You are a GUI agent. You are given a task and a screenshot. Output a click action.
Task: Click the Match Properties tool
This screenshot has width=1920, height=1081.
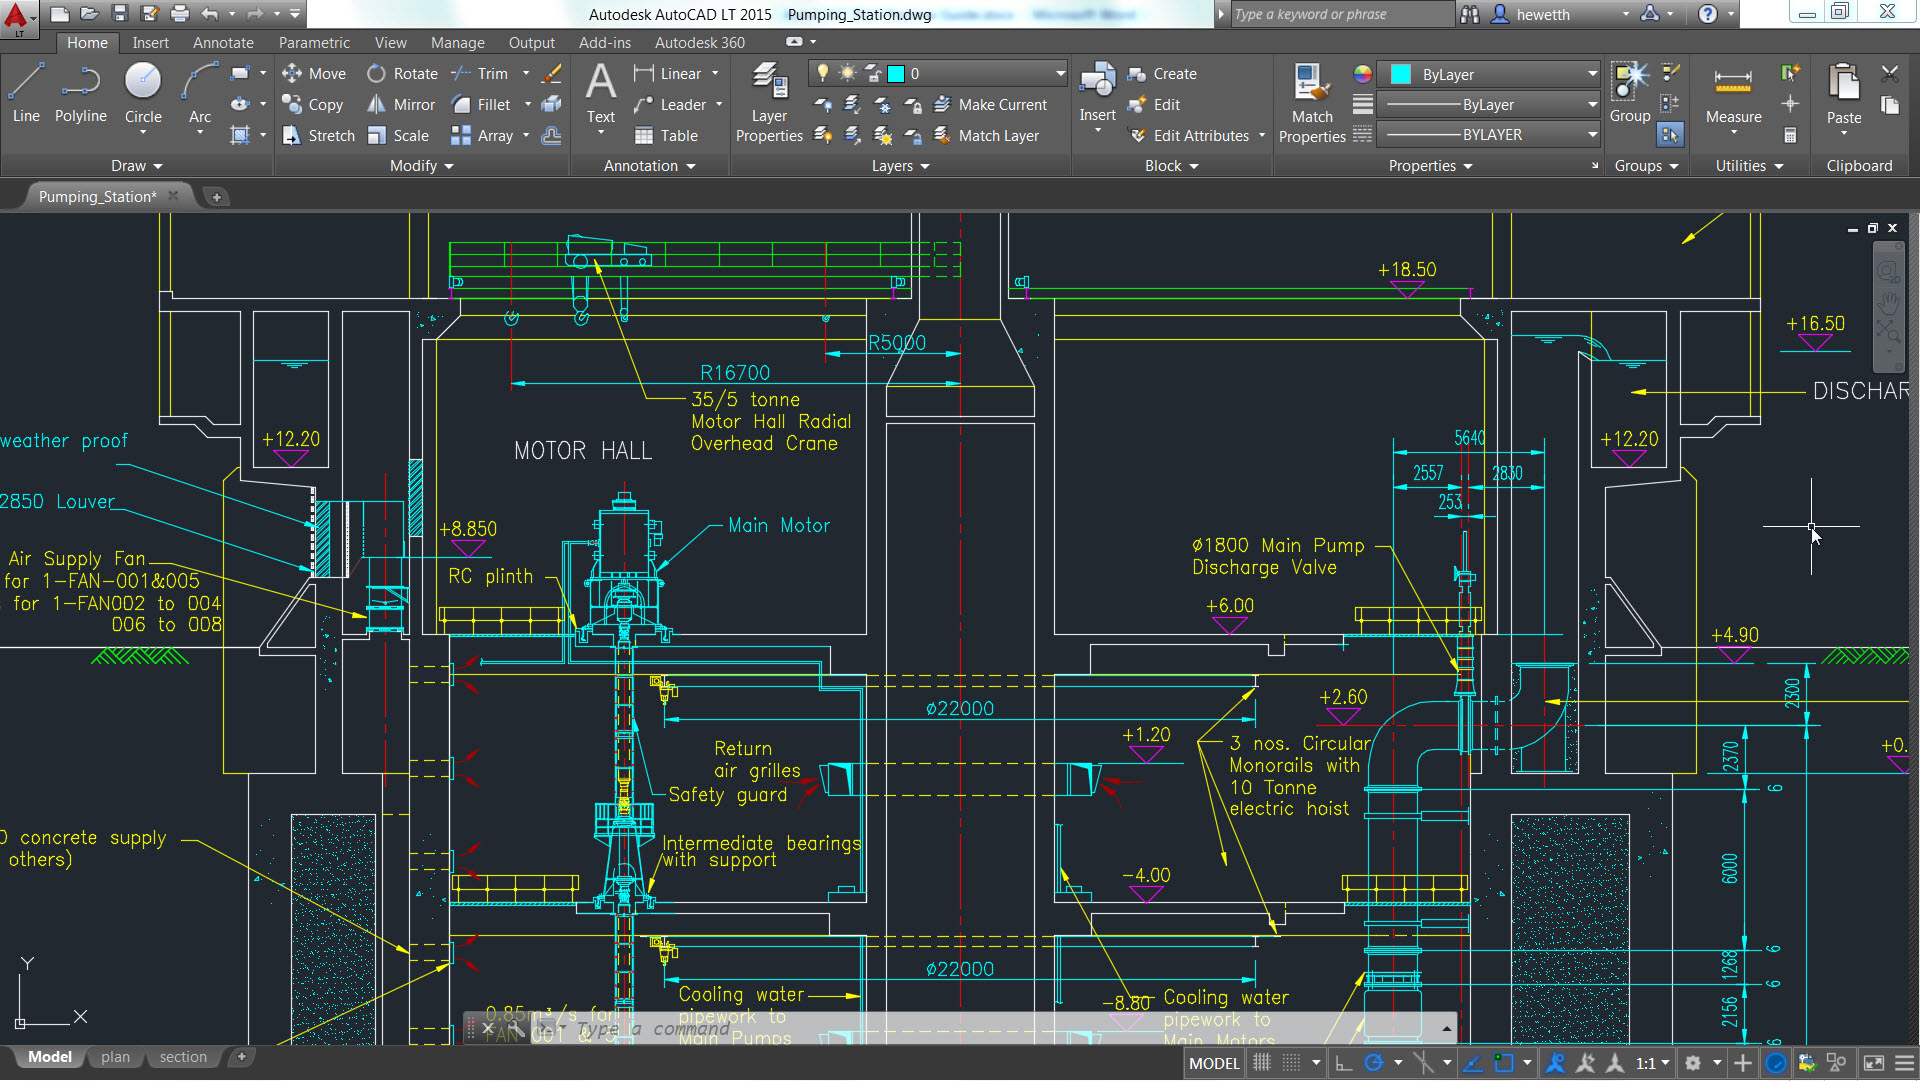(1311, 100)
